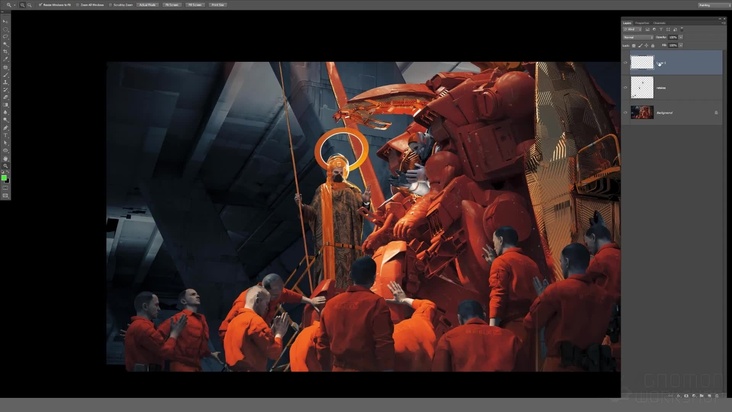Filter layers by adjustment layer icon
732x412 pixels.
(654, 29)
